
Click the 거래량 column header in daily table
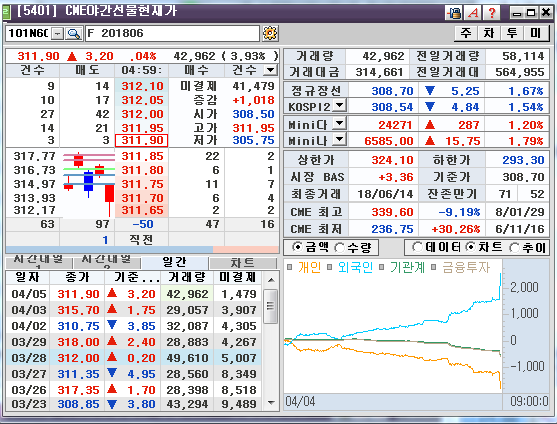point(187,277)
